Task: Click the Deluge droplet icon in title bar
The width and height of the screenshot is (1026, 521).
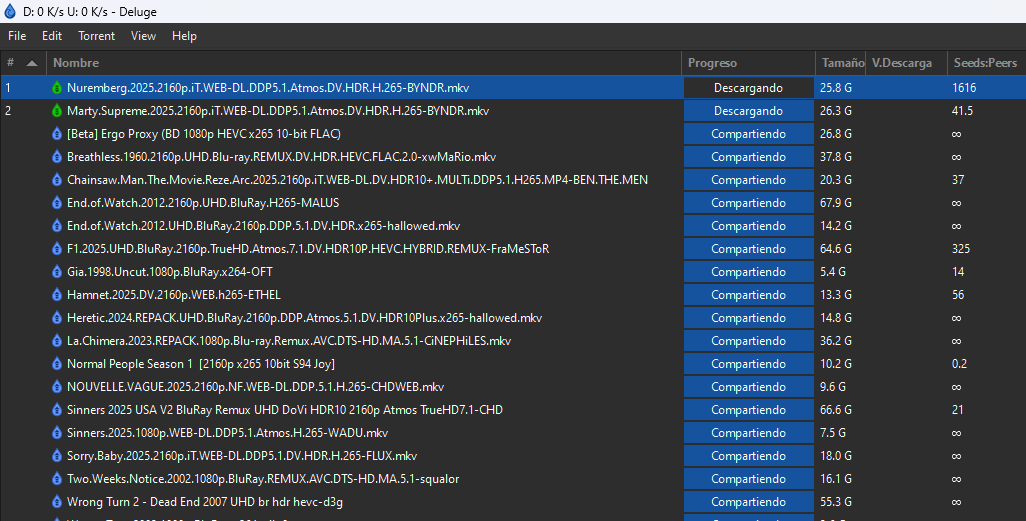Action: [x=10, y=11]
